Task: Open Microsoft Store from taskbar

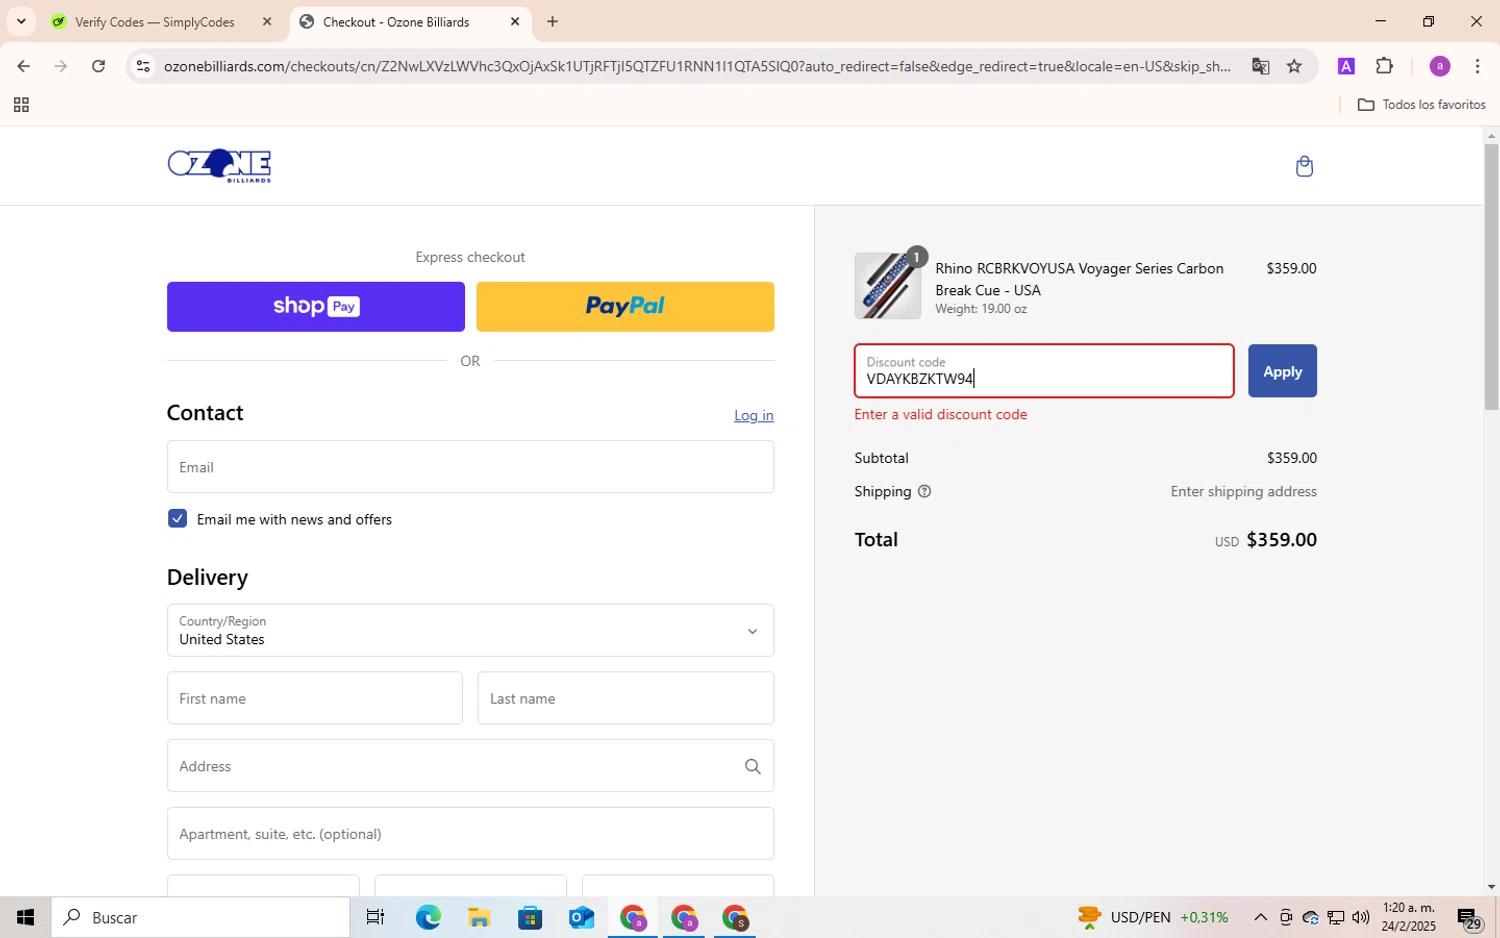Action: pos(530,917)
